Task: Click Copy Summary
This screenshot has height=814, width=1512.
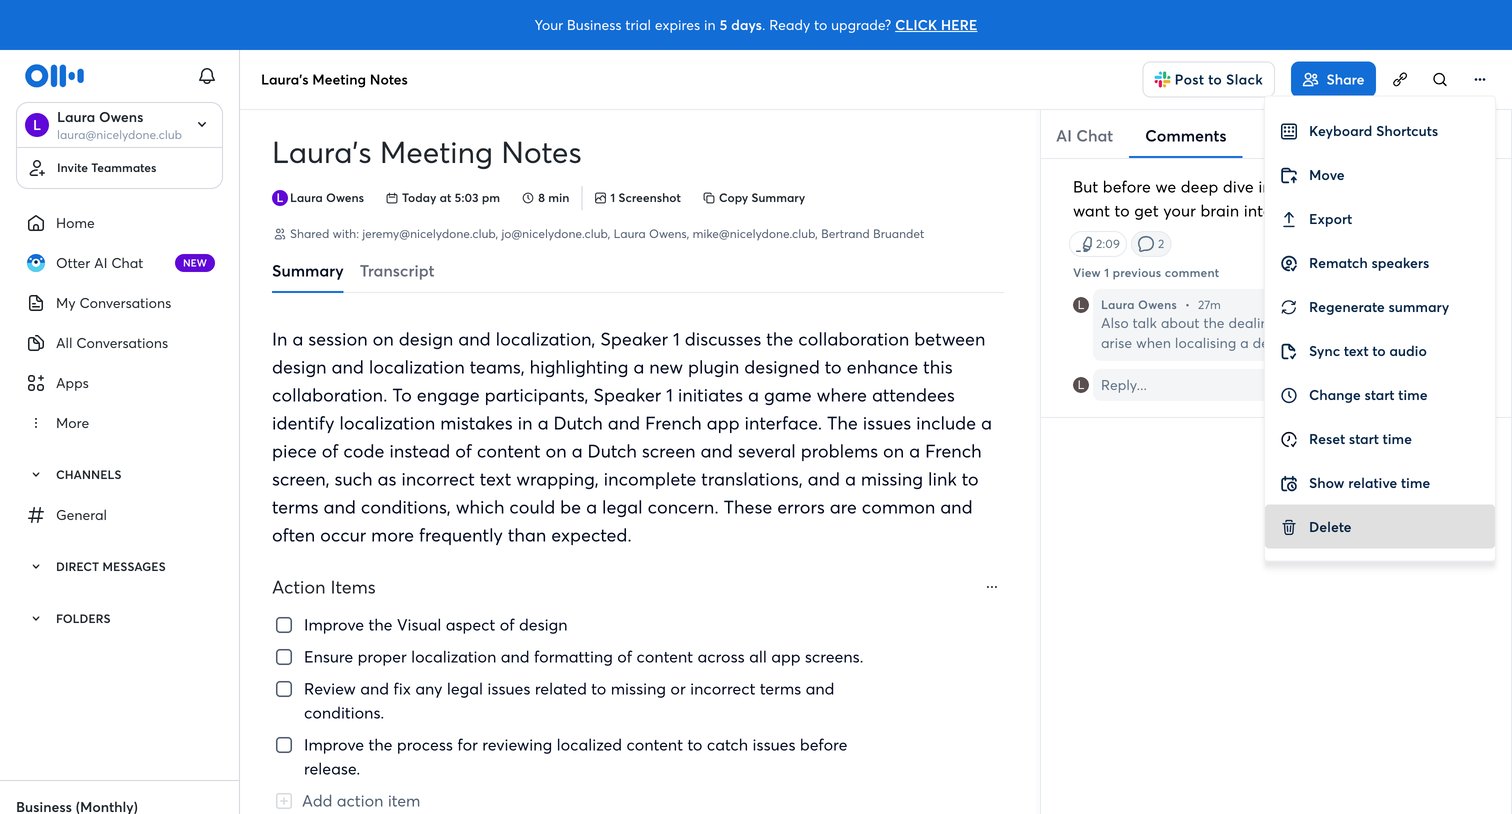Action: tap(754, 198)
